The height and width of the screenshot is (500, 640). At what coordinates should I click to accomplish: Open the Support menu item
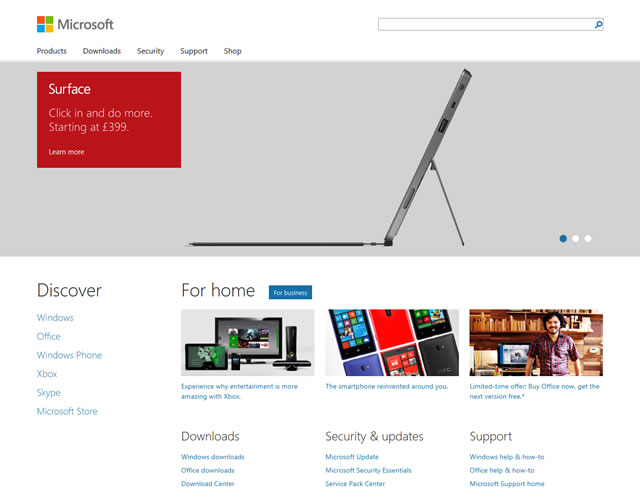[194, 51]
